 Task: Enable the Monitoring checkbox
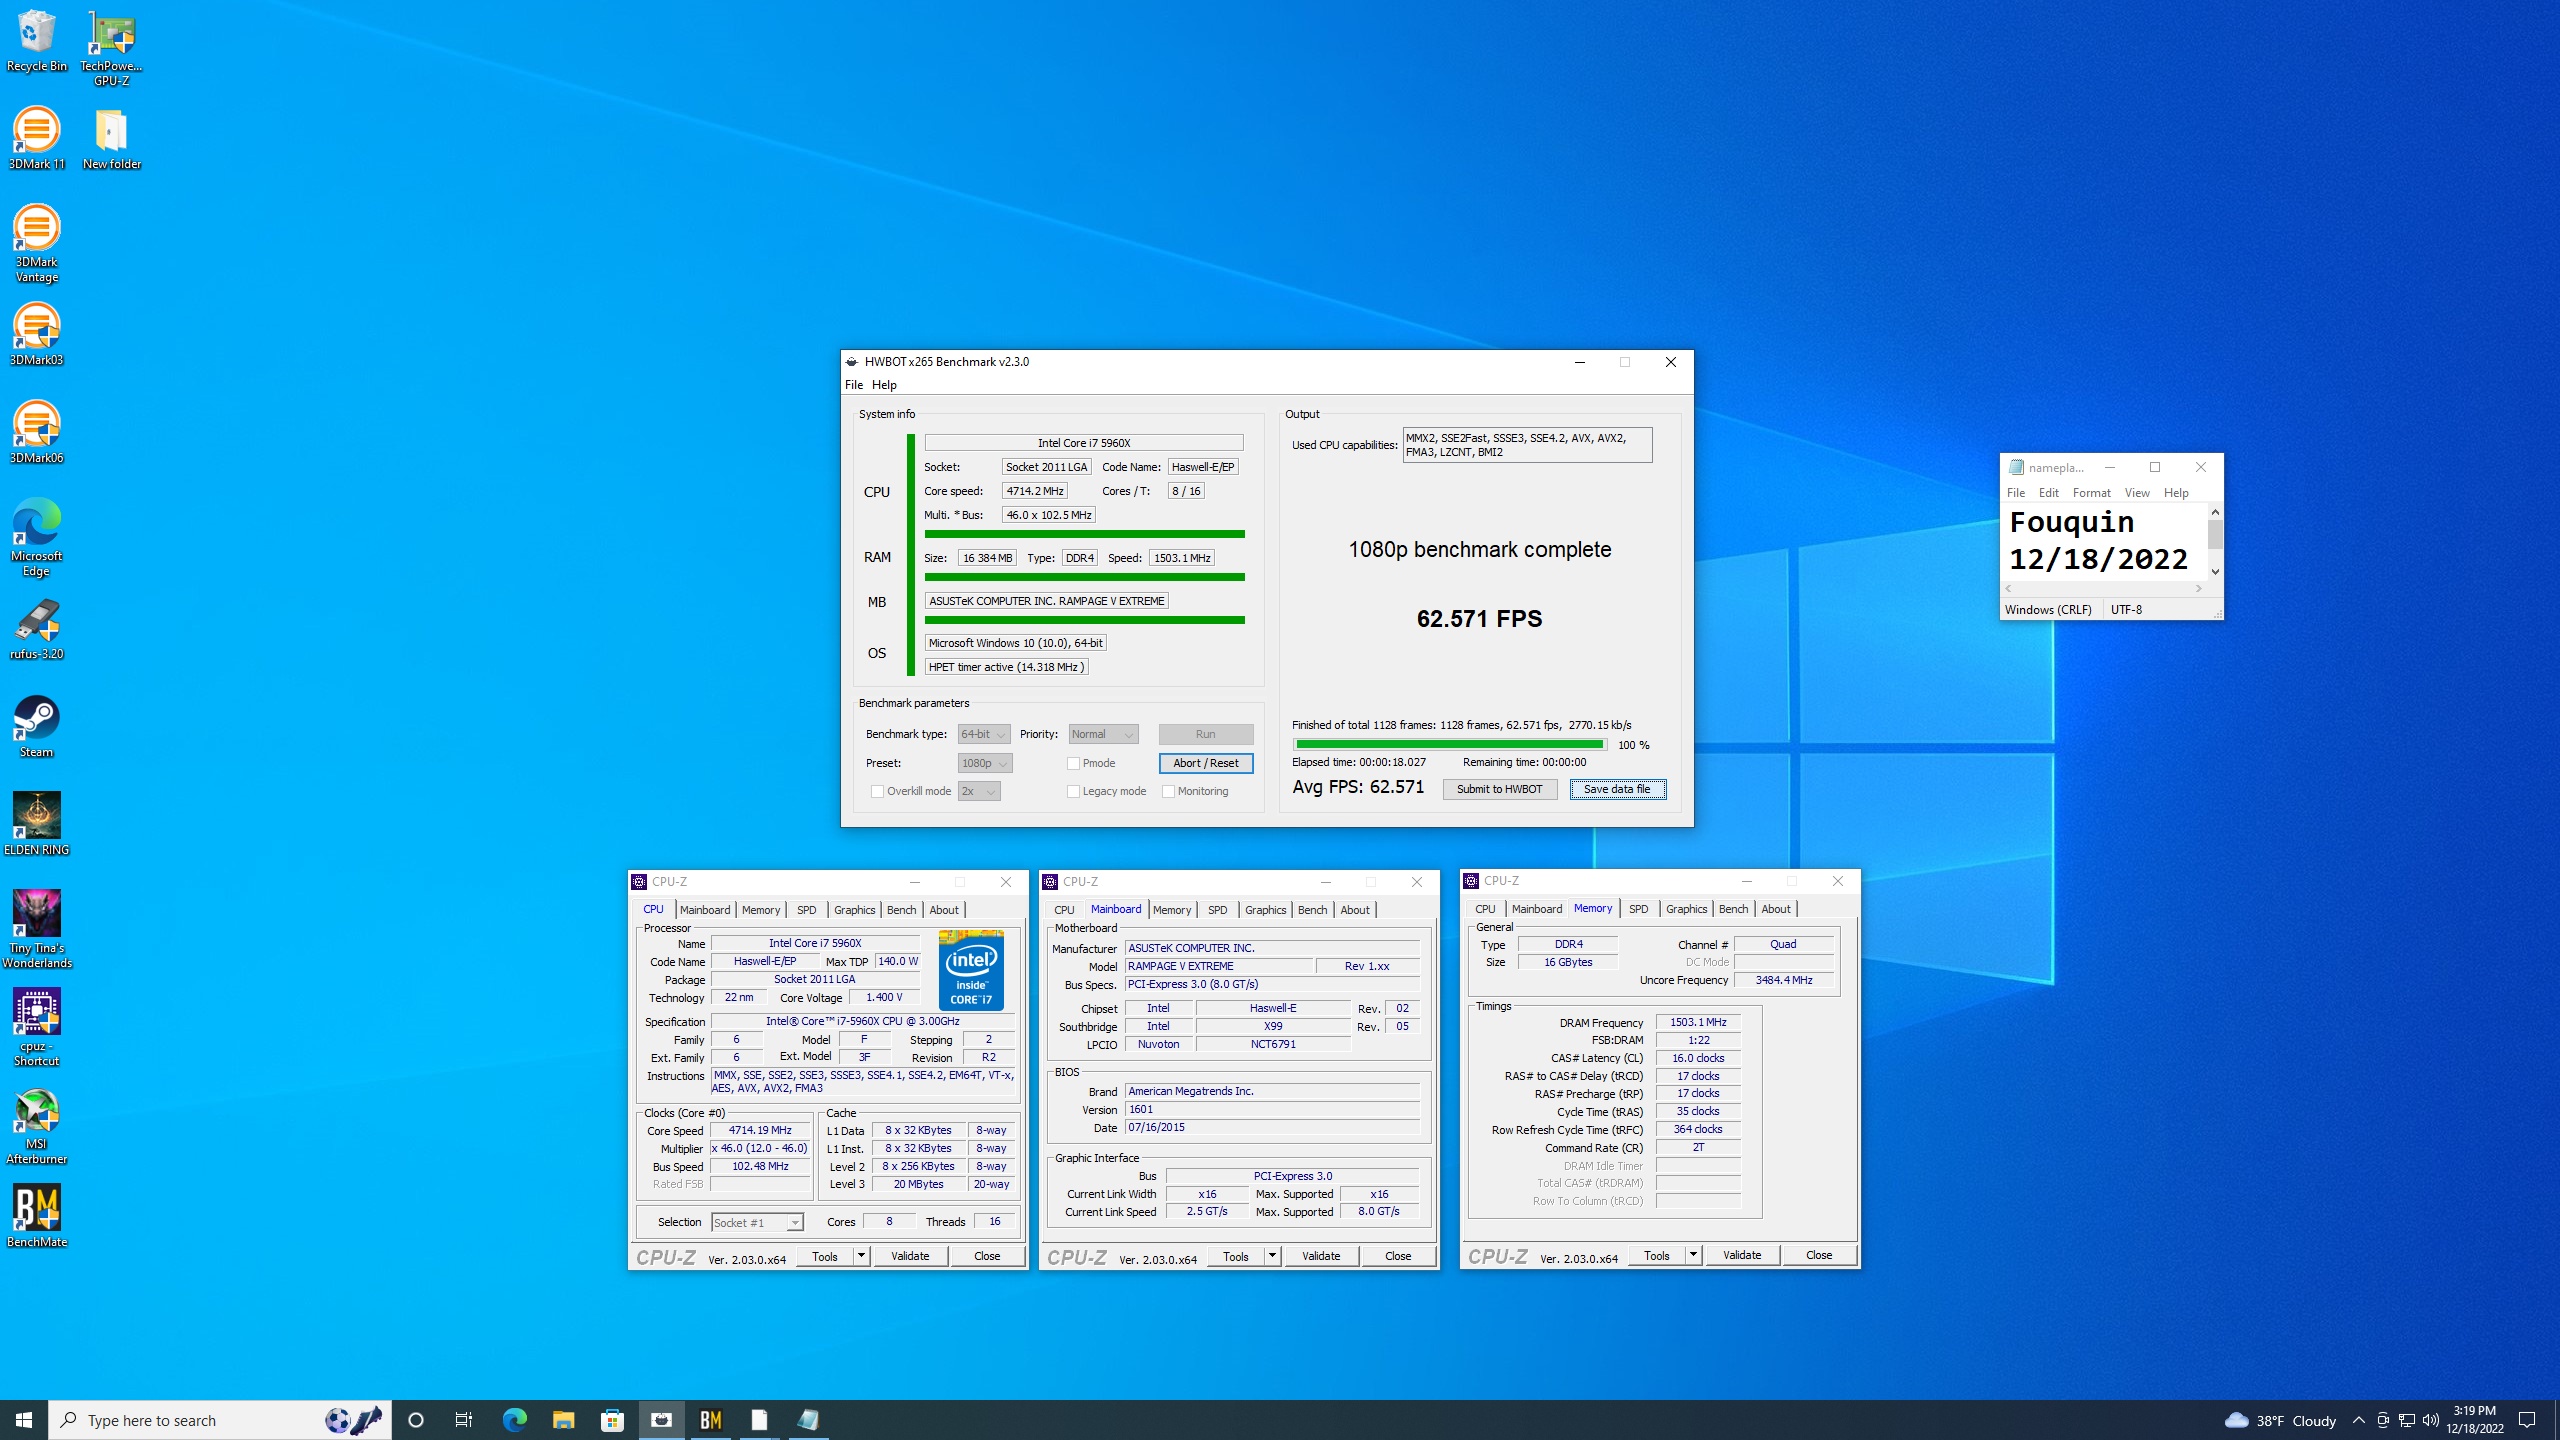pyautogui.click(x=1168, y=791)
